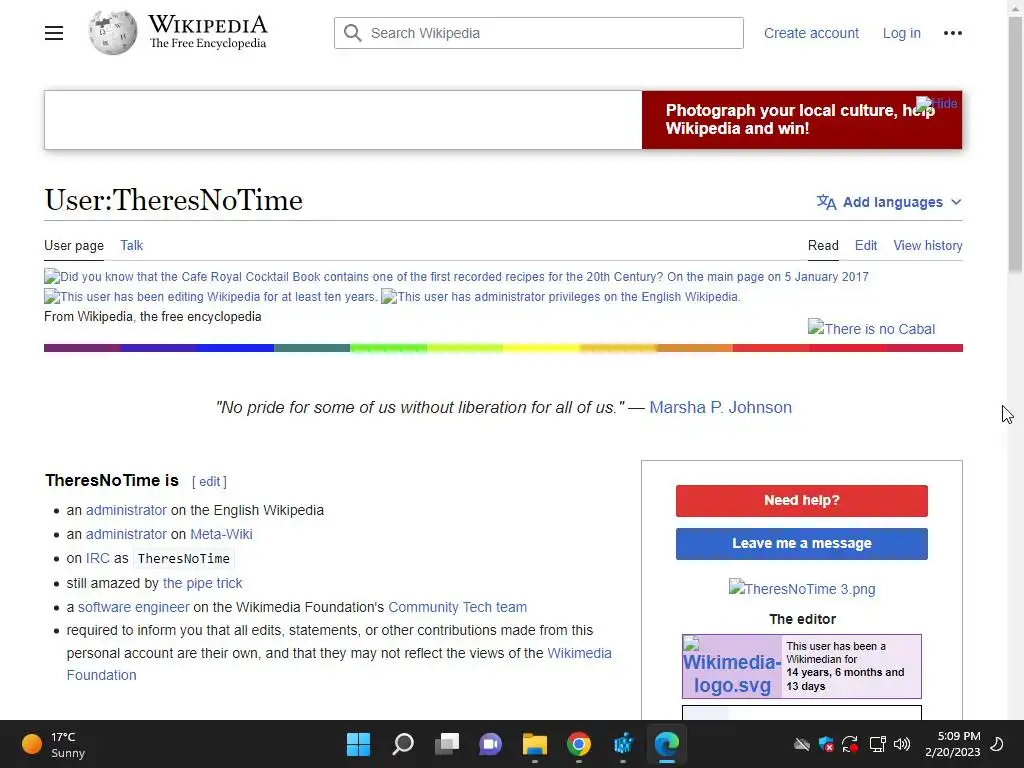Click the There is no Cabal image
The height and width of the screenshot is (768, 1024).
pyautogui.click(x=871, y=328)
